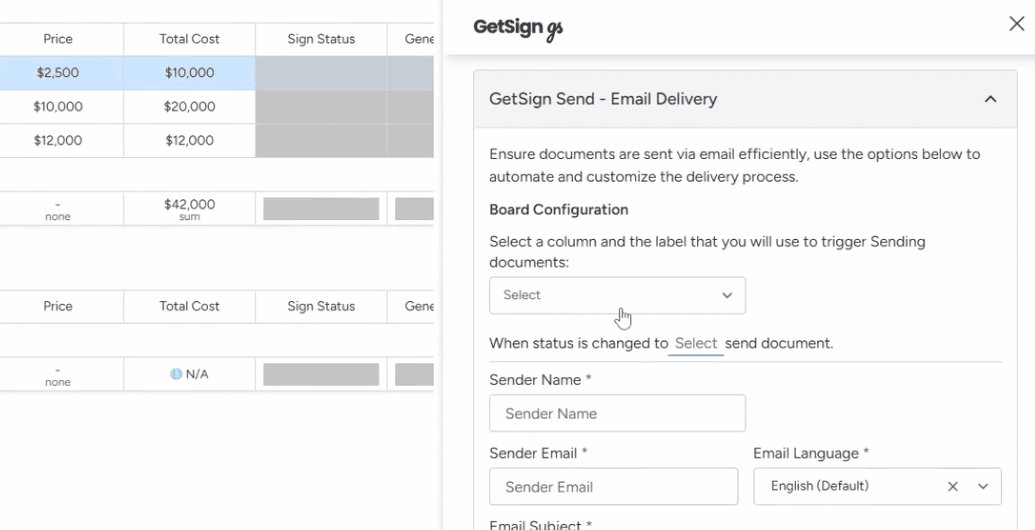
Task: Click the globe icon beside N/A
Action: pos(176,374)
